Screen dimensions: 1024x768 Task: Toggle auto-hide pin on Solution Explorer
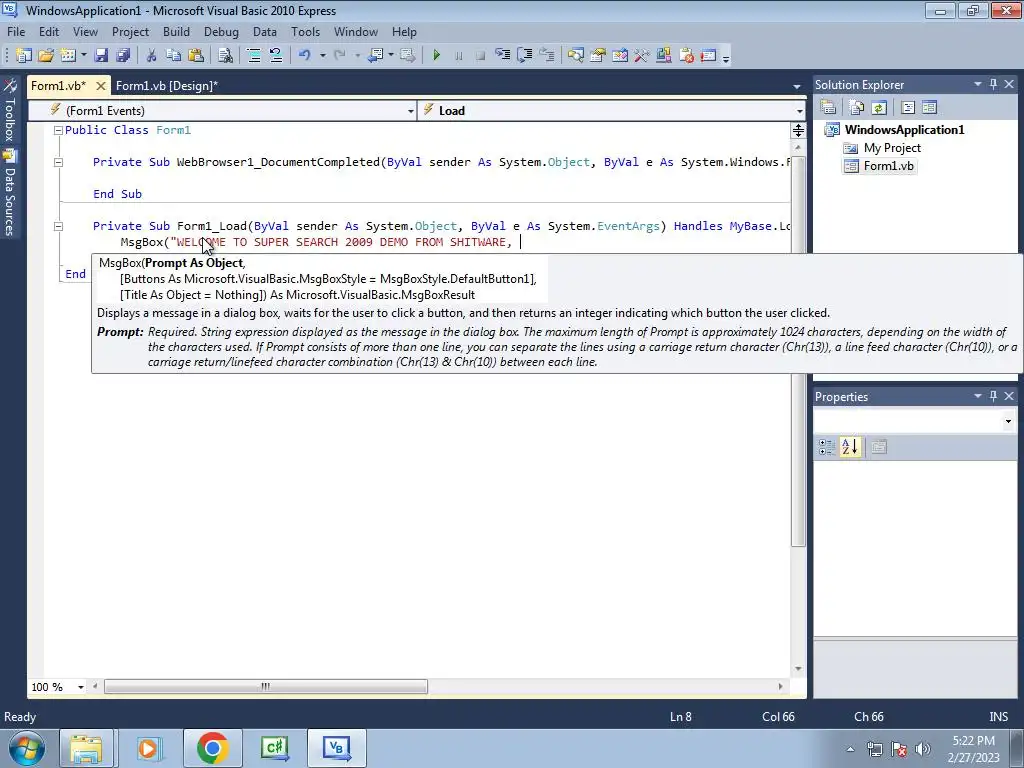[993, 84]
